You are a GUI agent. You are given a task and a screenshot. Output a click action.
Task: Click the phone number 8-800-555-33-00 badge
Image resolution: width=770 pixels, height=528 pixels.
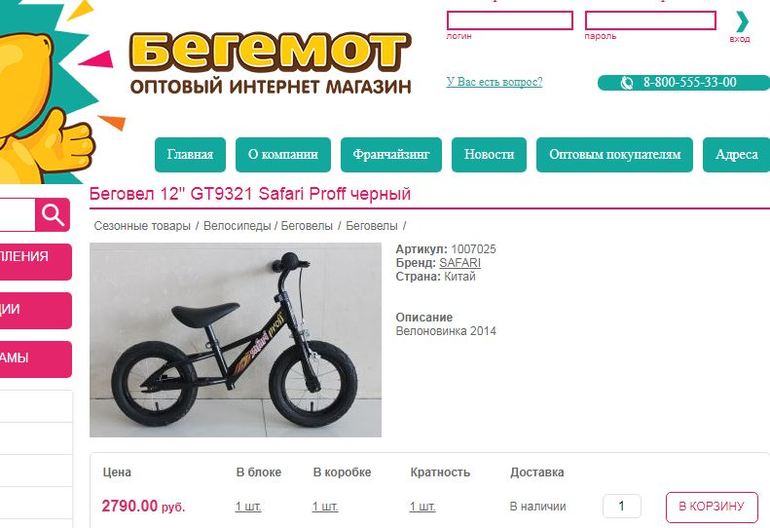point(684,83)
